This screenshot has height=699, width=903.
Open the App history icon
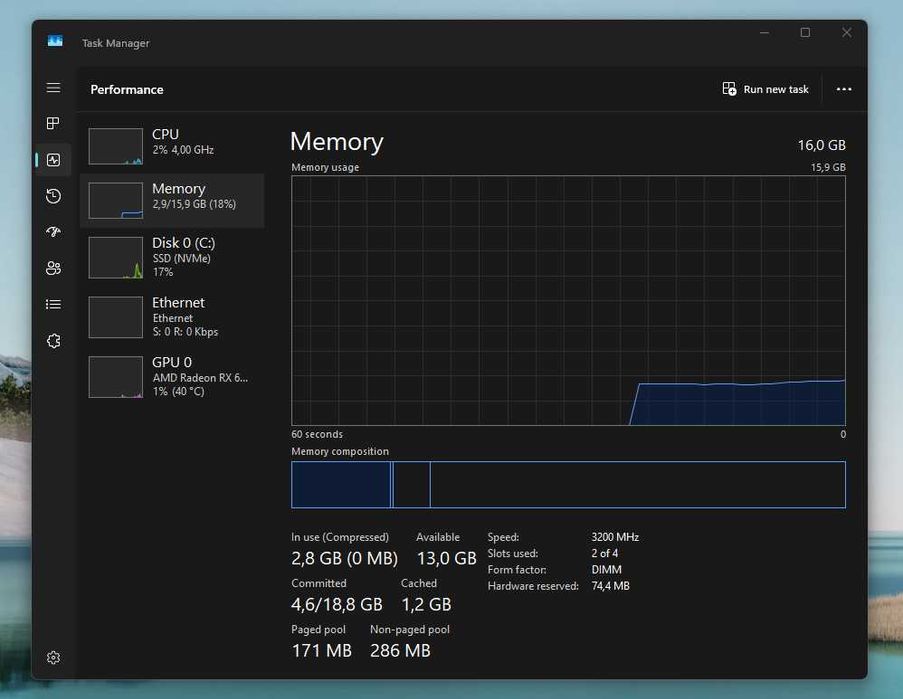(x=54, y=196)
